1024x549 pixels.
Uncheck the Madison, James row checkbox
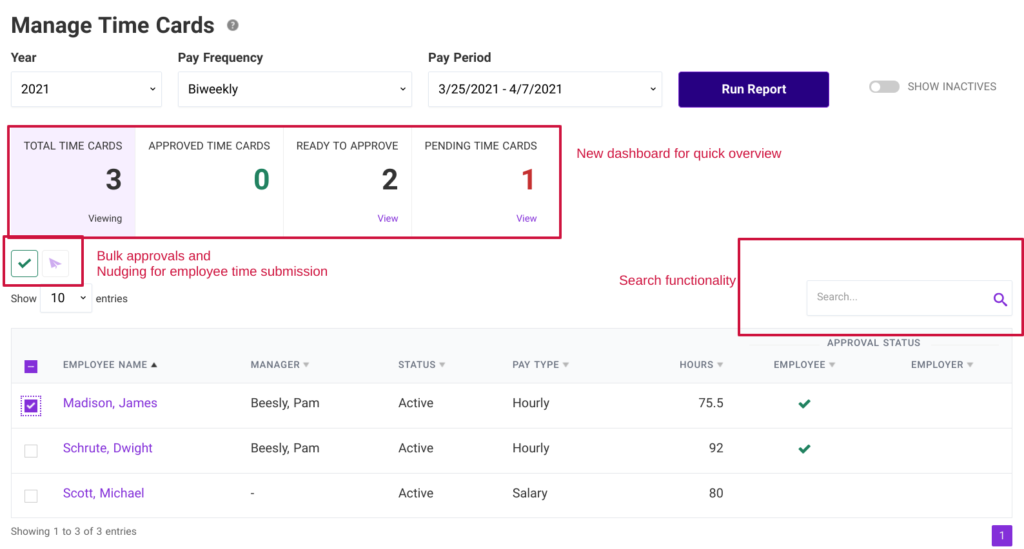click(31, 405)
